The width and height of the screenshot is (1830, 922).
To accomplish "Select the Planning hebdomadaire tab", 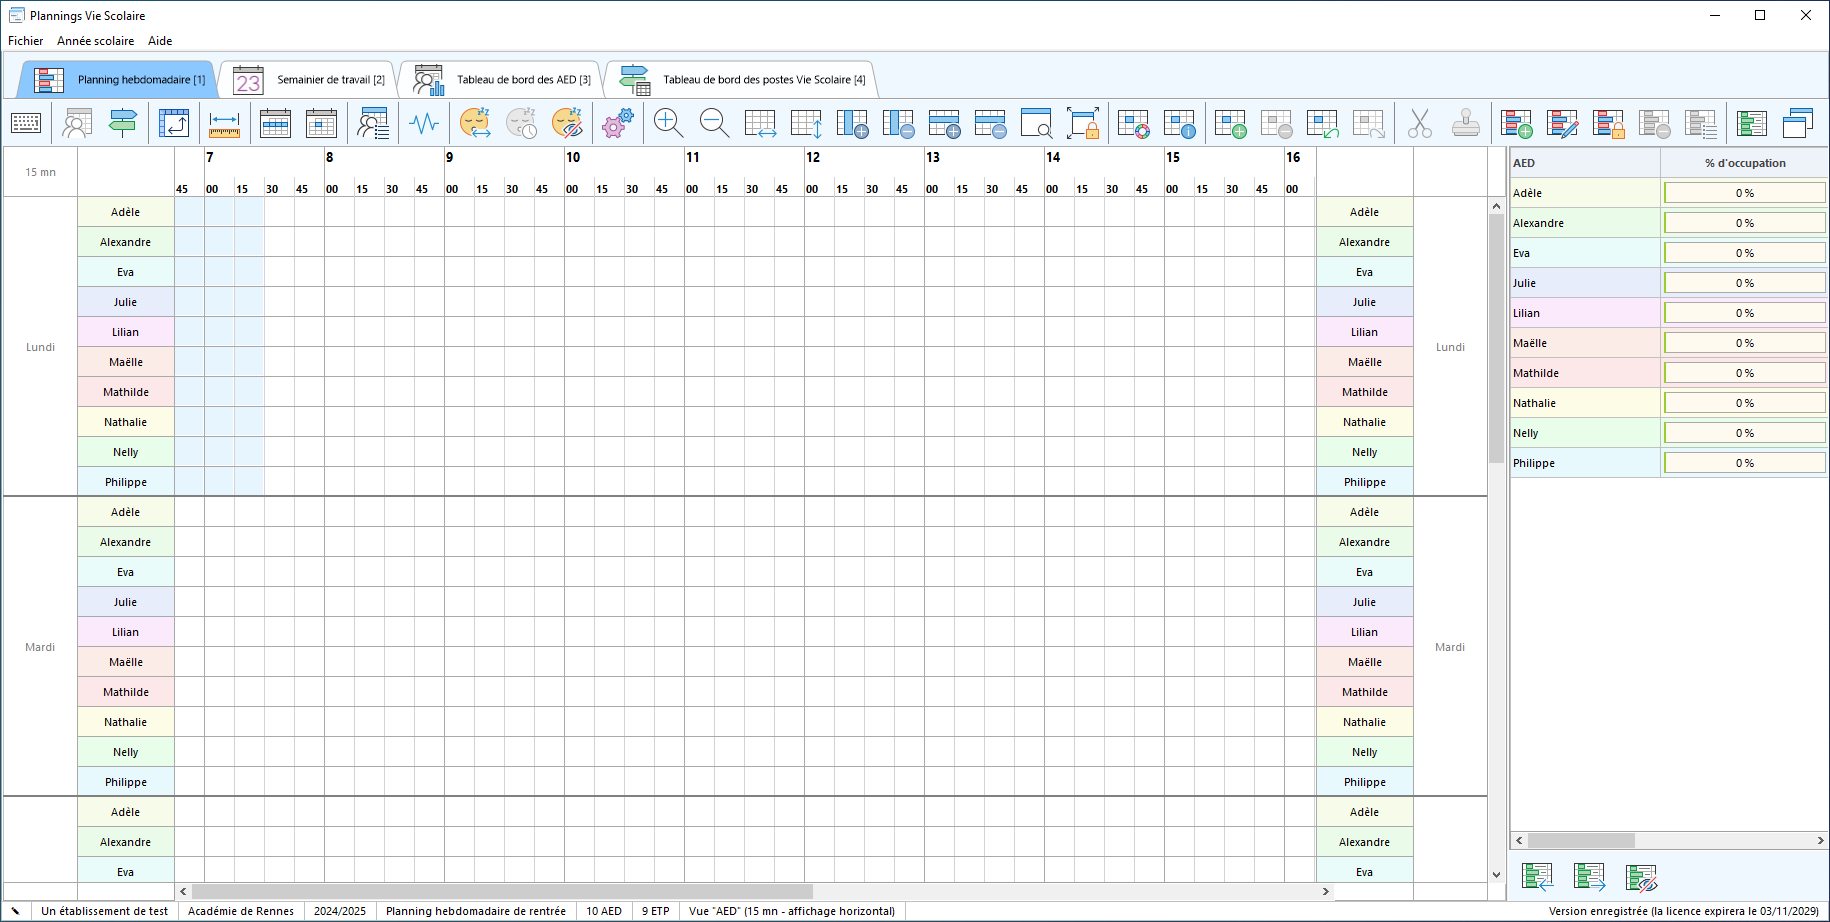I will click(x=119, y=80).
